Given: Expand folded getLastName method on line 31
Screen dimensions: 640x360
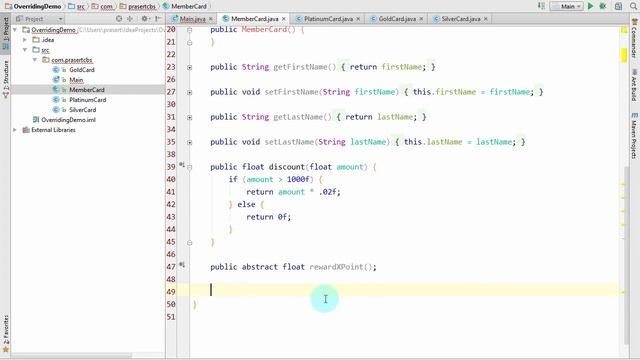Looking at the screenshot, I should [x=189, y=118].
